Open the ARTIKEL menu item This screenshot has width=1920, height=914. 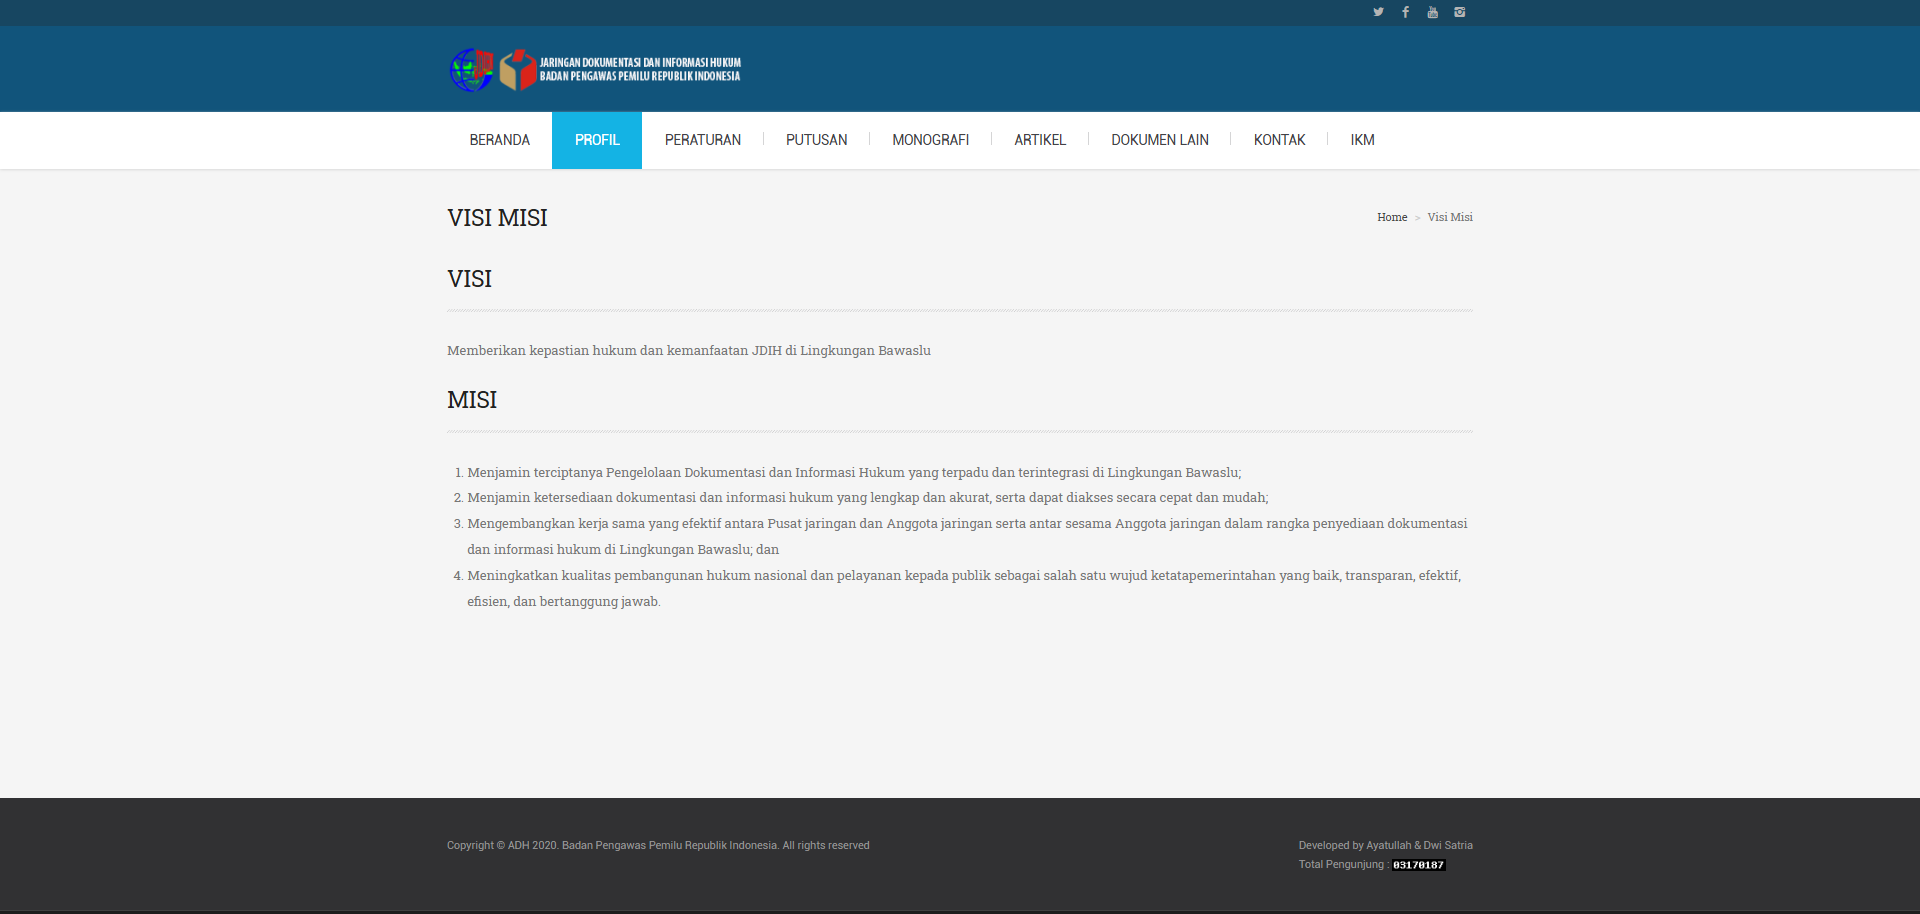(1040, 140)
